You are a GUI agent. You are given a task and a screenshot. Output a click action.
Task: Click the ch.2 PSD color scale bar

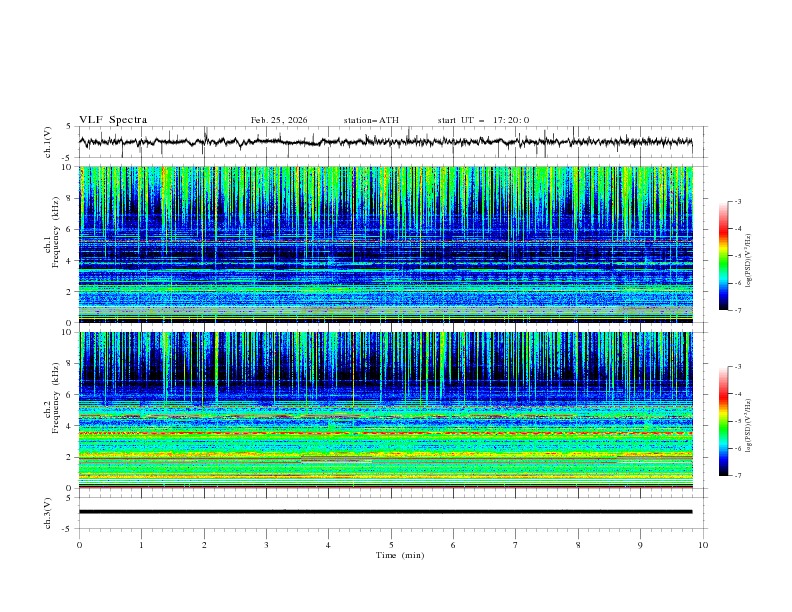tap(723, 421)
